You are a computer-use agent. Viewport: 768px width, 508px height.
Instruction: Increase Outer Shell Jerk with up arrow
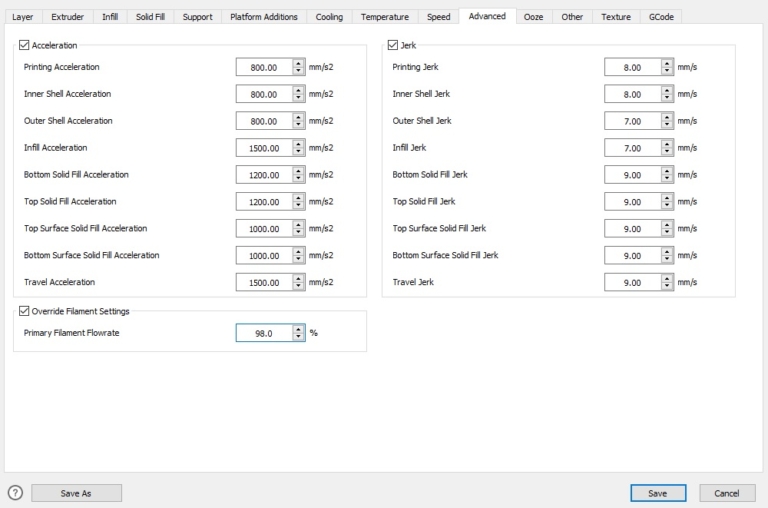[x=666, y=117]
